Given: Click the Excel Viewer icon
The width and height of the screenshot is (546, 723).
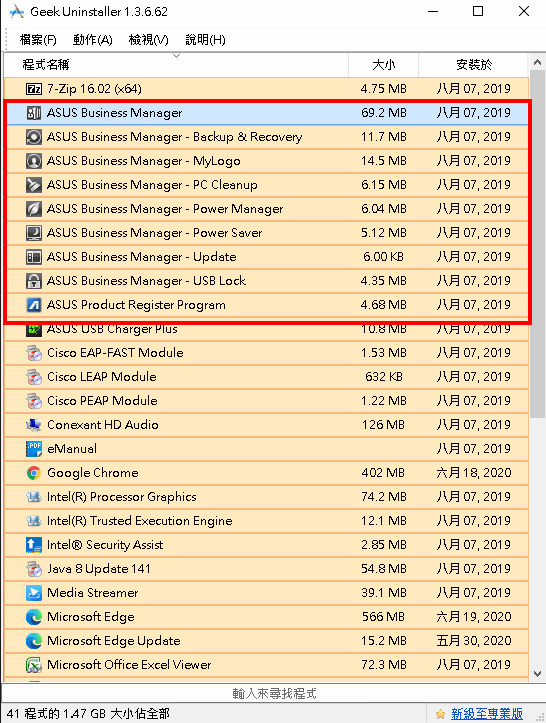Looking at the screenshot, I should coord(34,664).
